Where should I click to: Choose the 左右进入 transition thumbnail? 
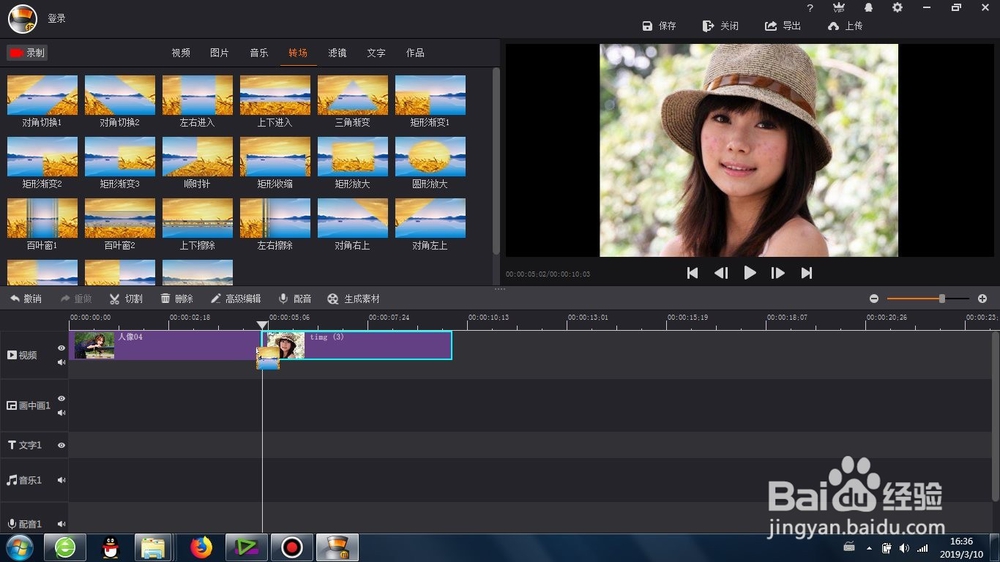(x=198, y=95)
